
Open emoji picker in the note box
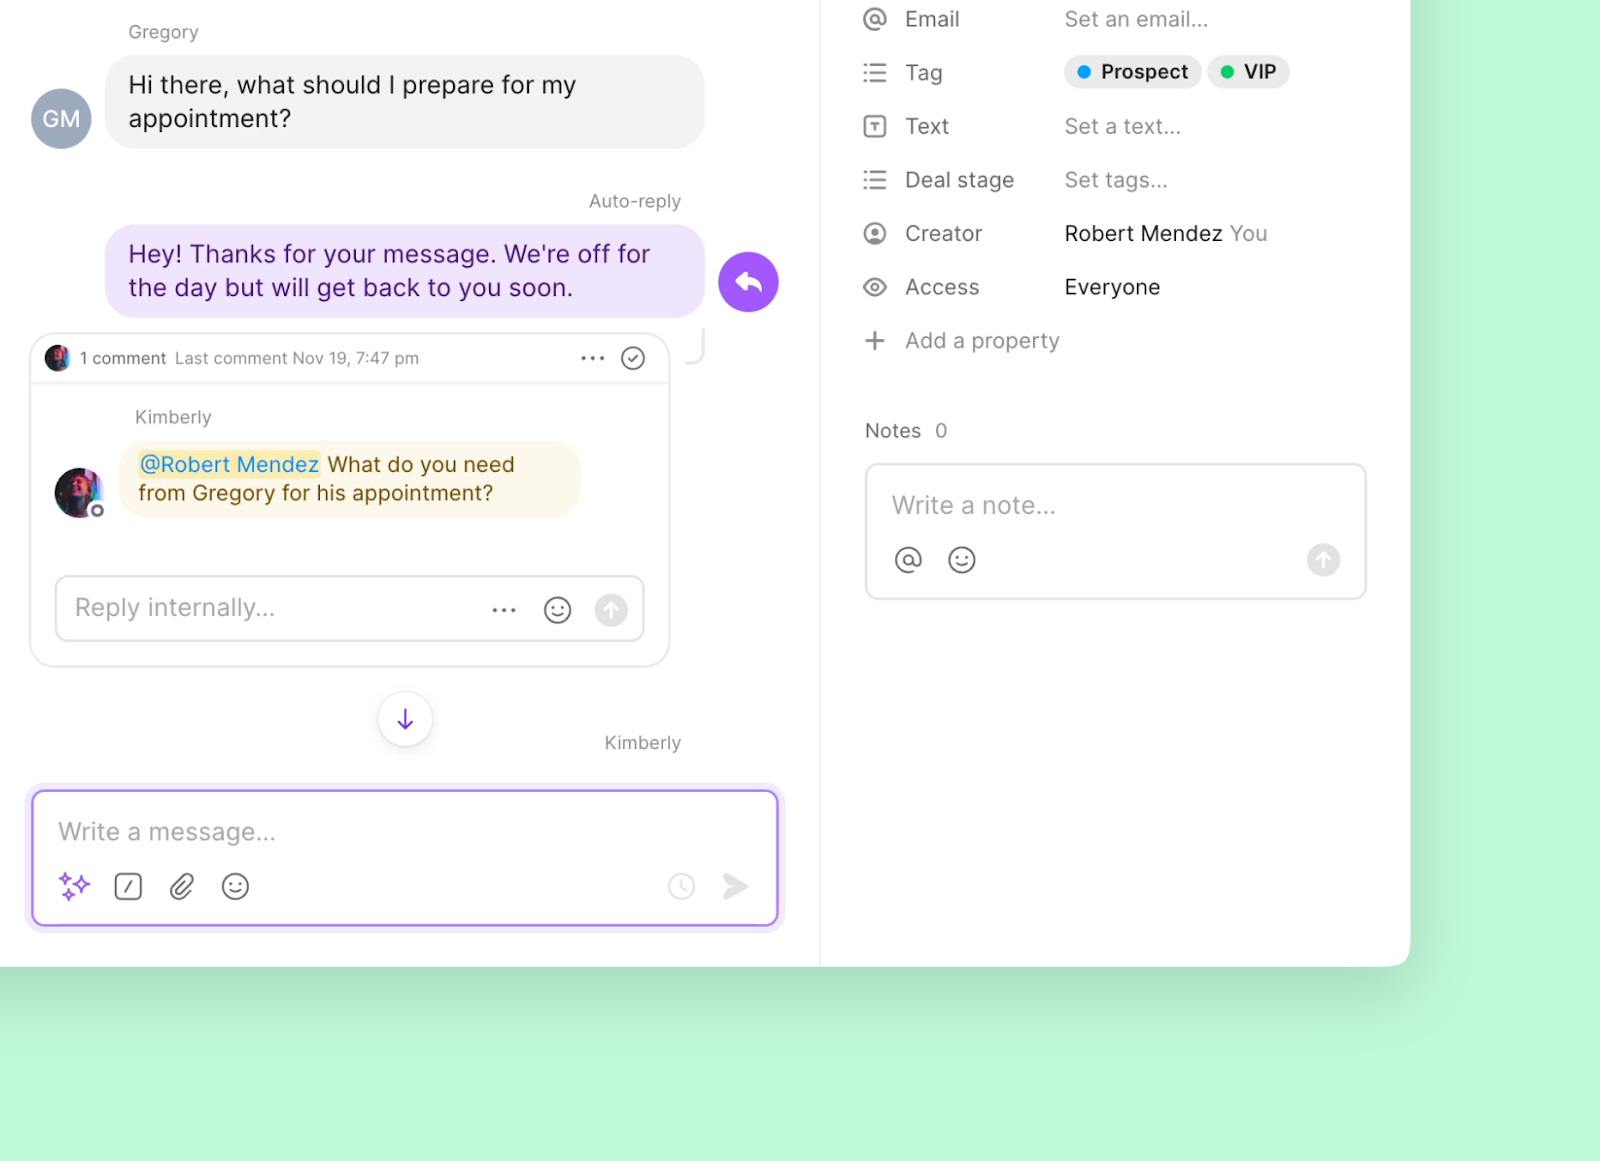point(962,560)
